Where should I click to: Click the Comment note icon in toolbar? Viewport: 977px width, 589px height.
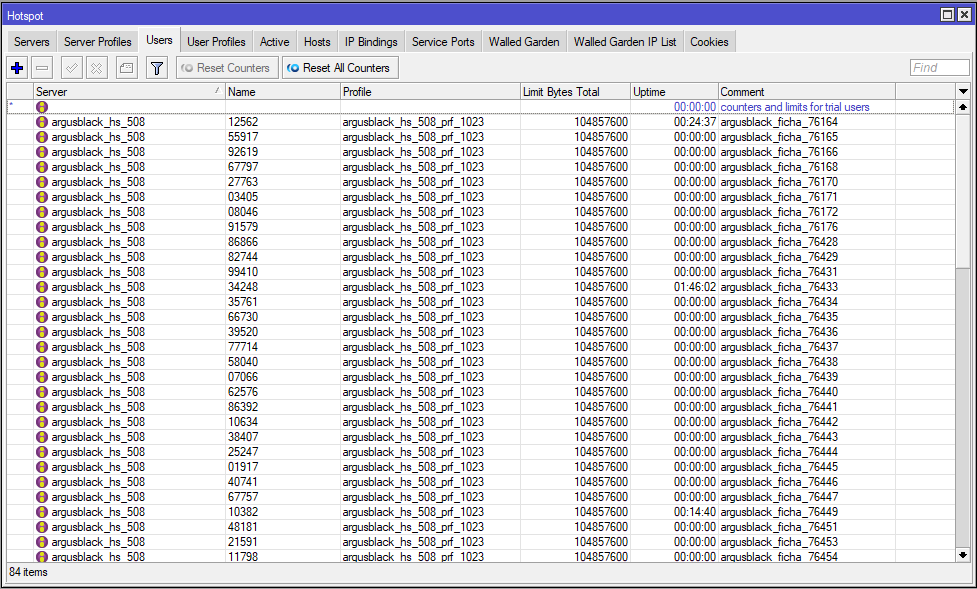click(x=125, y=68)
